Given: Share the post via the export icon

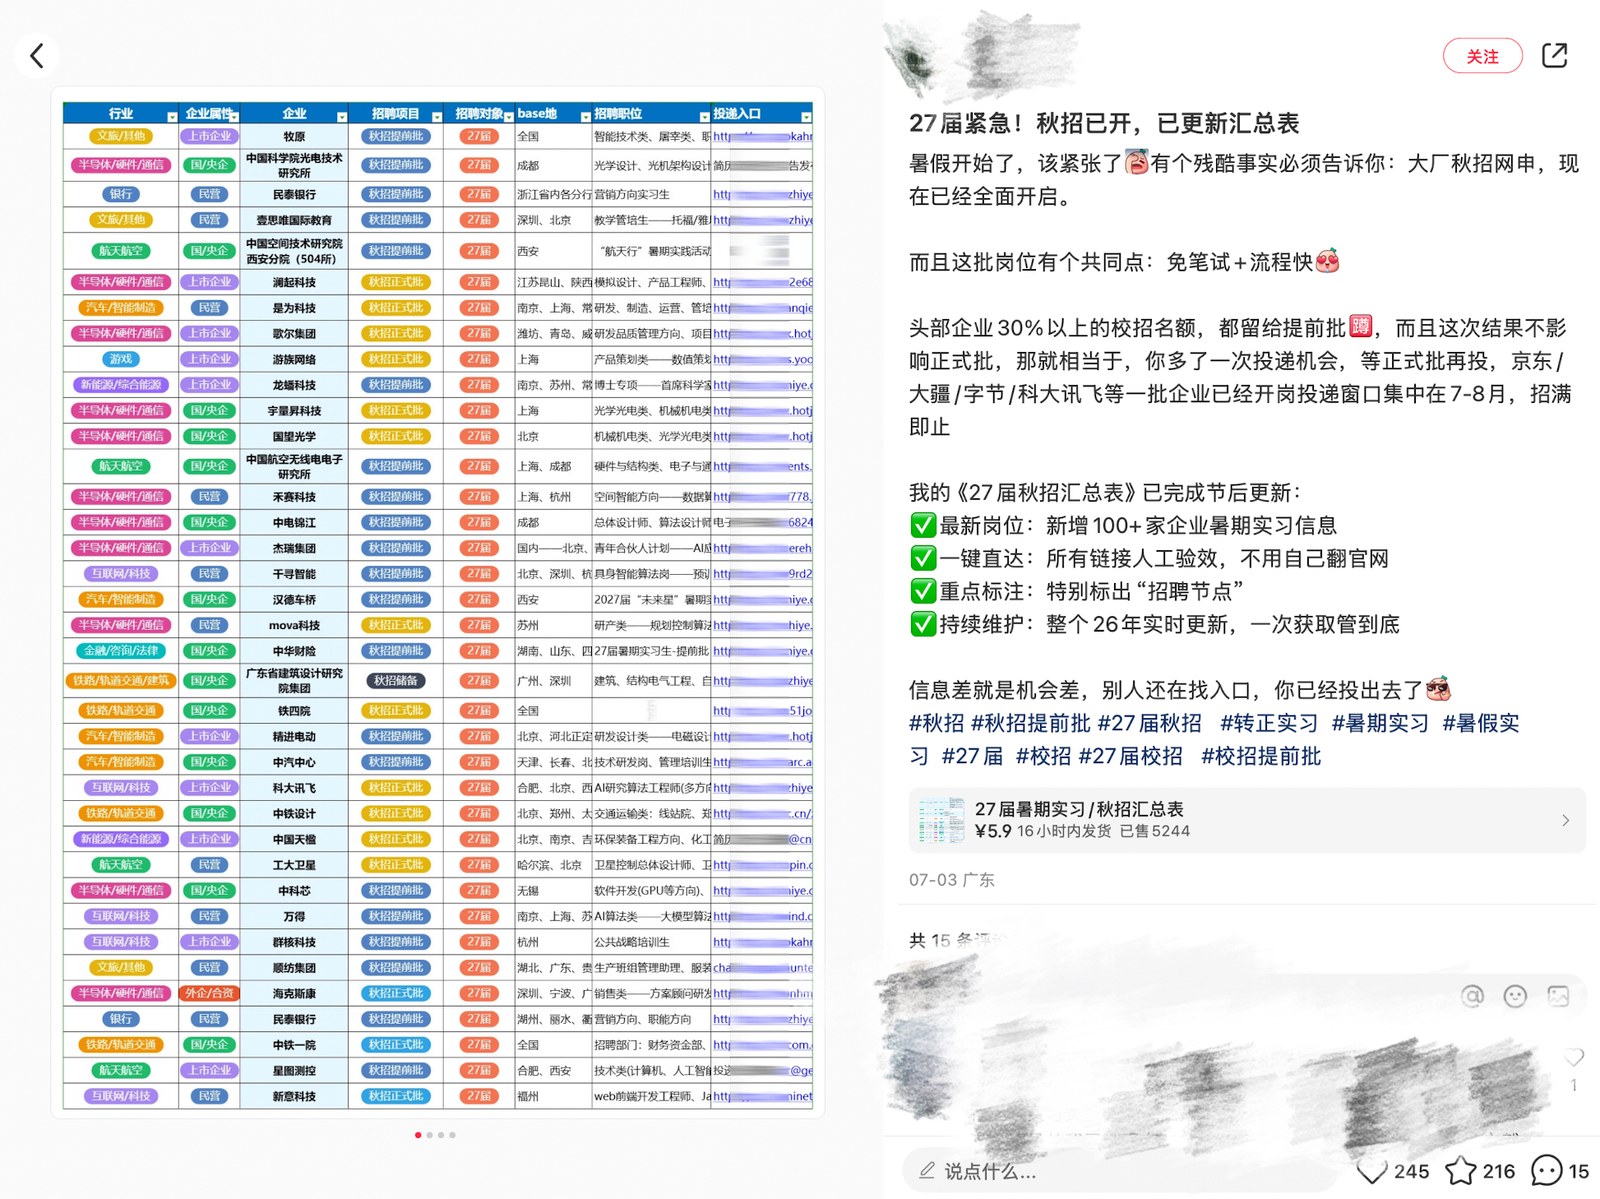Looking at the screenshot, I should point(1554,55).
